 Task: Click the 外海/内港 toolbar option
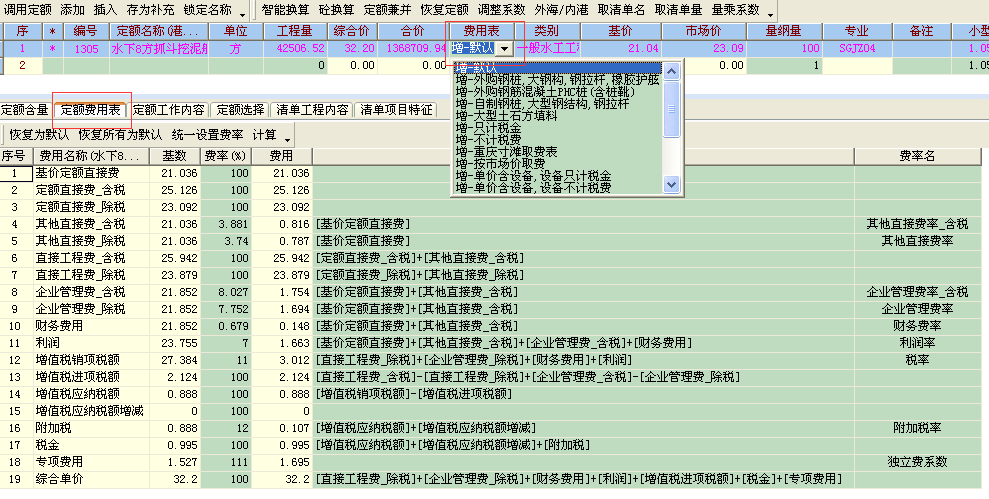(562, 9)
